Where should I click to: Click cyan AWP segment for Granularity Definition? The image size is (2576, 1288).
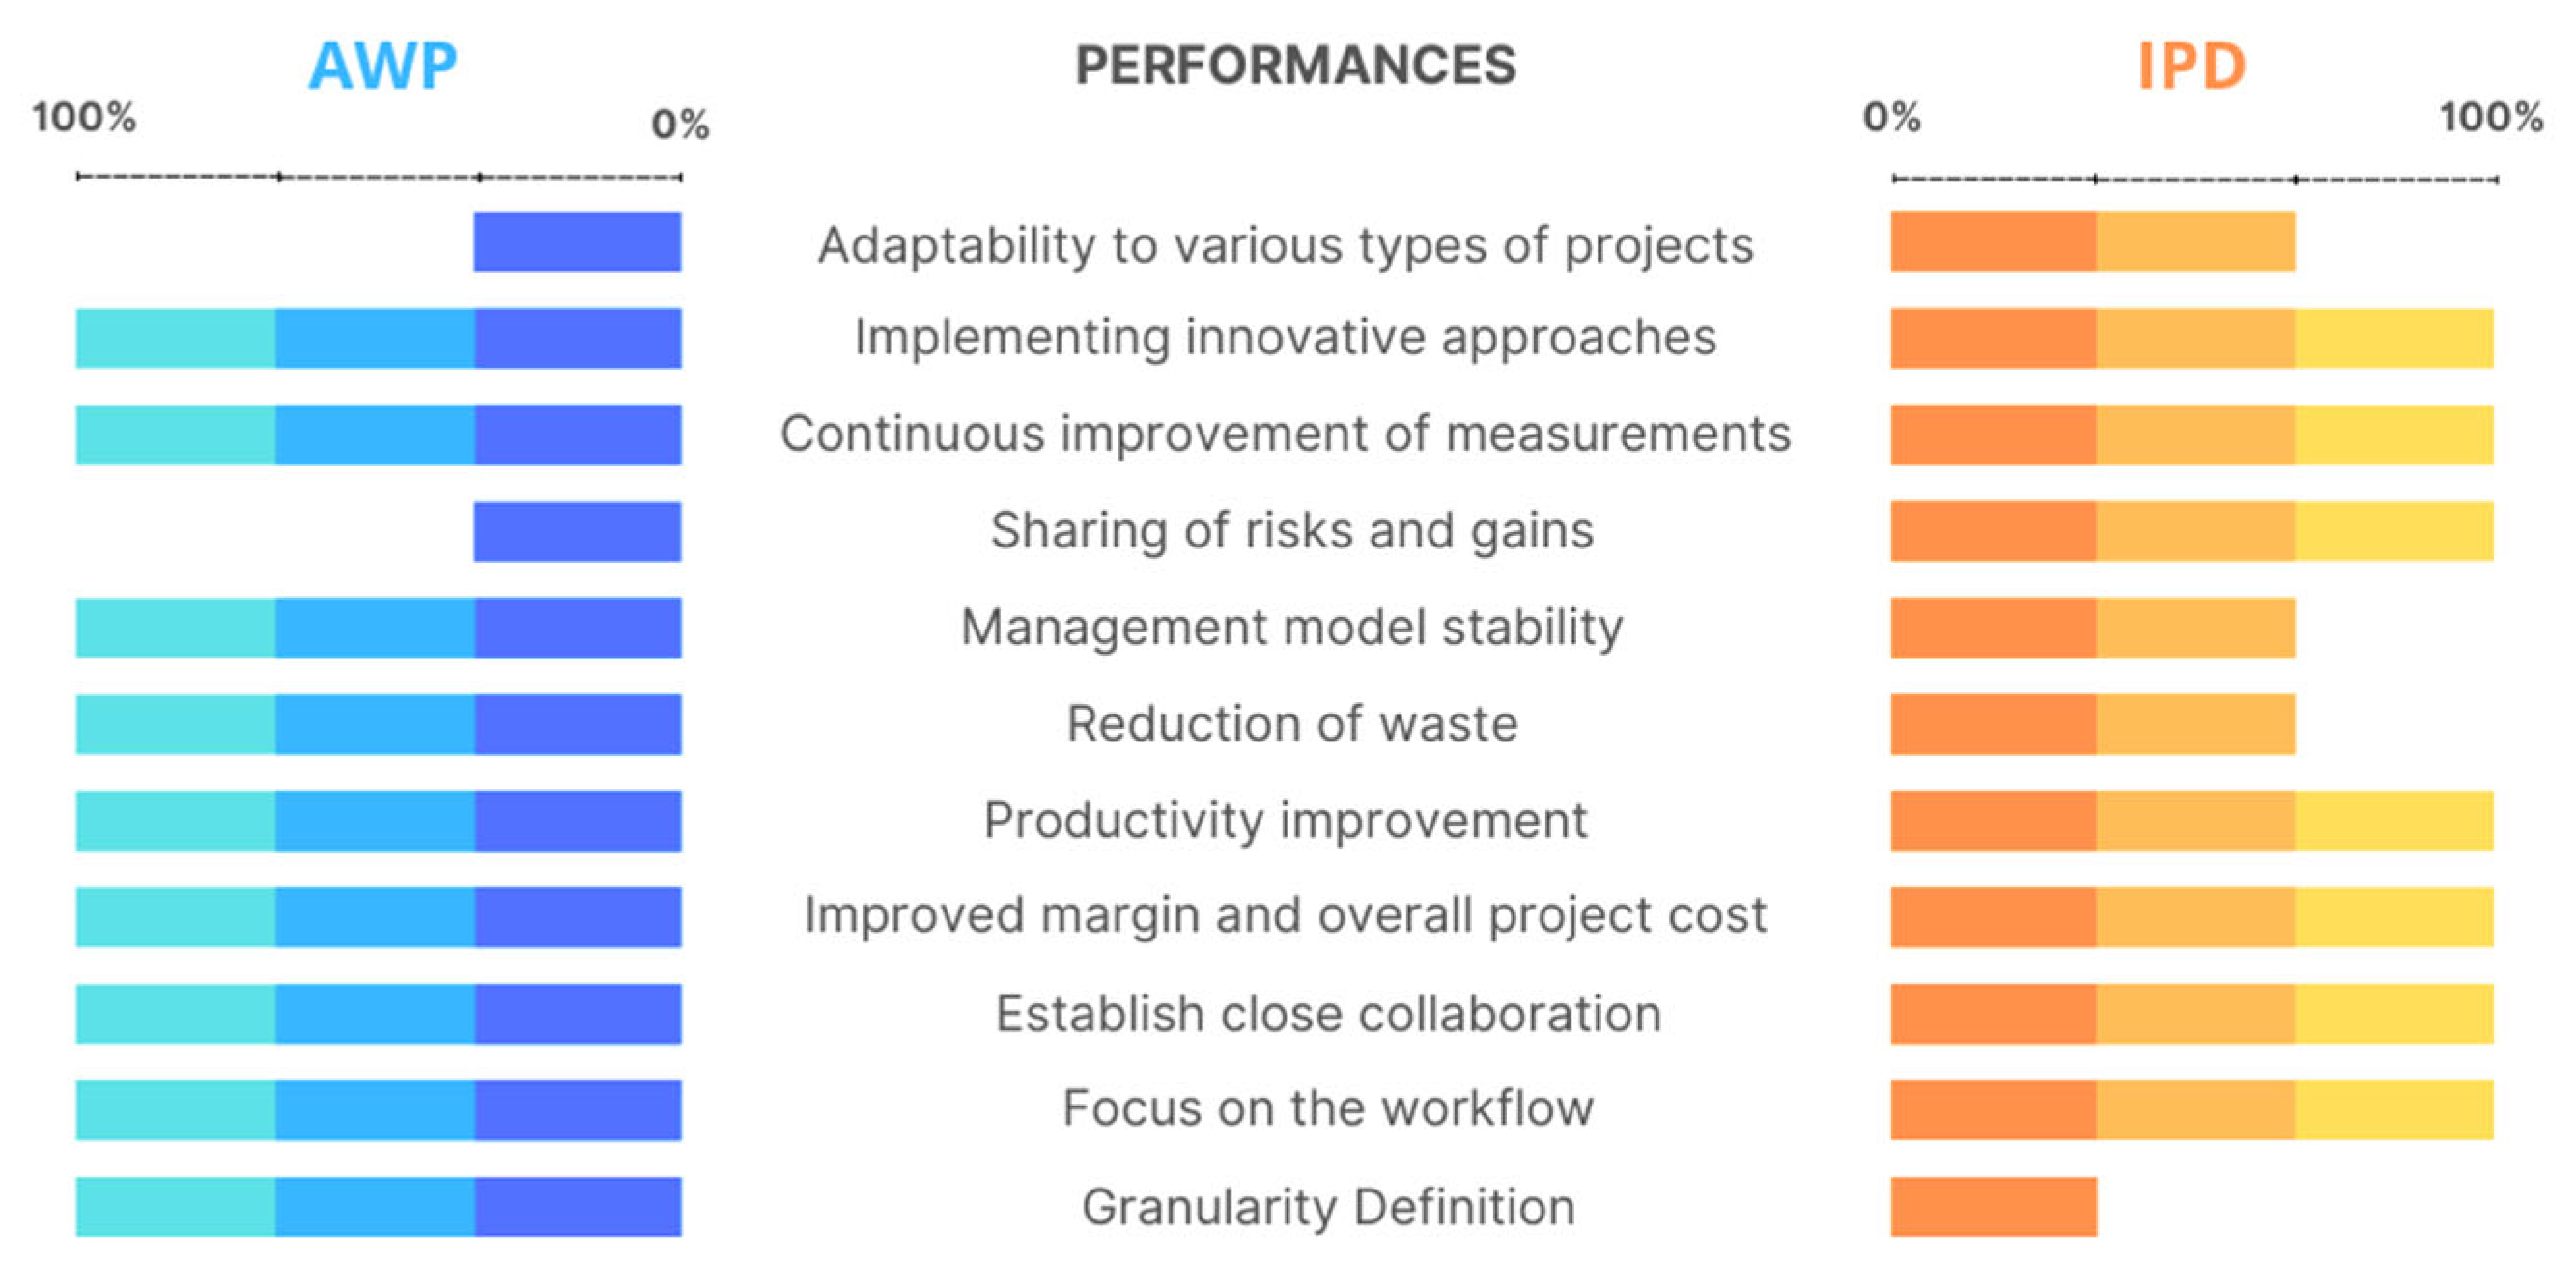176,1206
